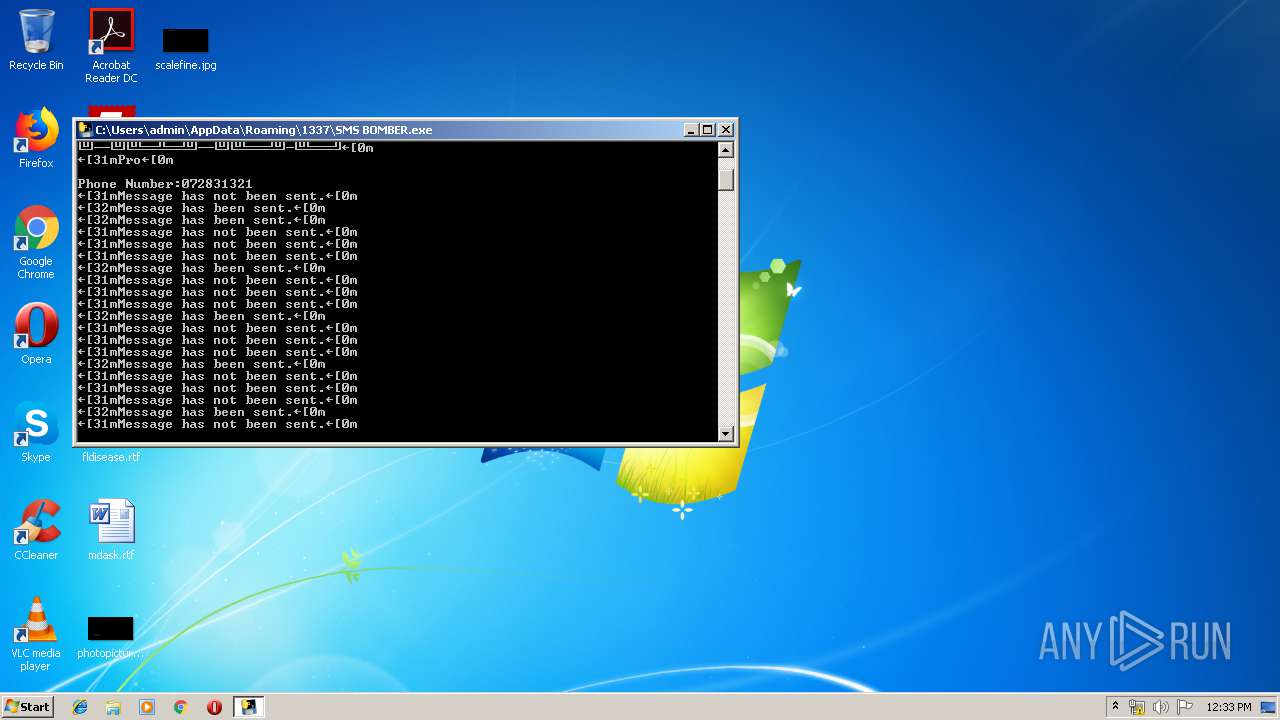Screen dimensions: 1280x720
Task: Close the SMS BOMBER console window
Action: 726,130
